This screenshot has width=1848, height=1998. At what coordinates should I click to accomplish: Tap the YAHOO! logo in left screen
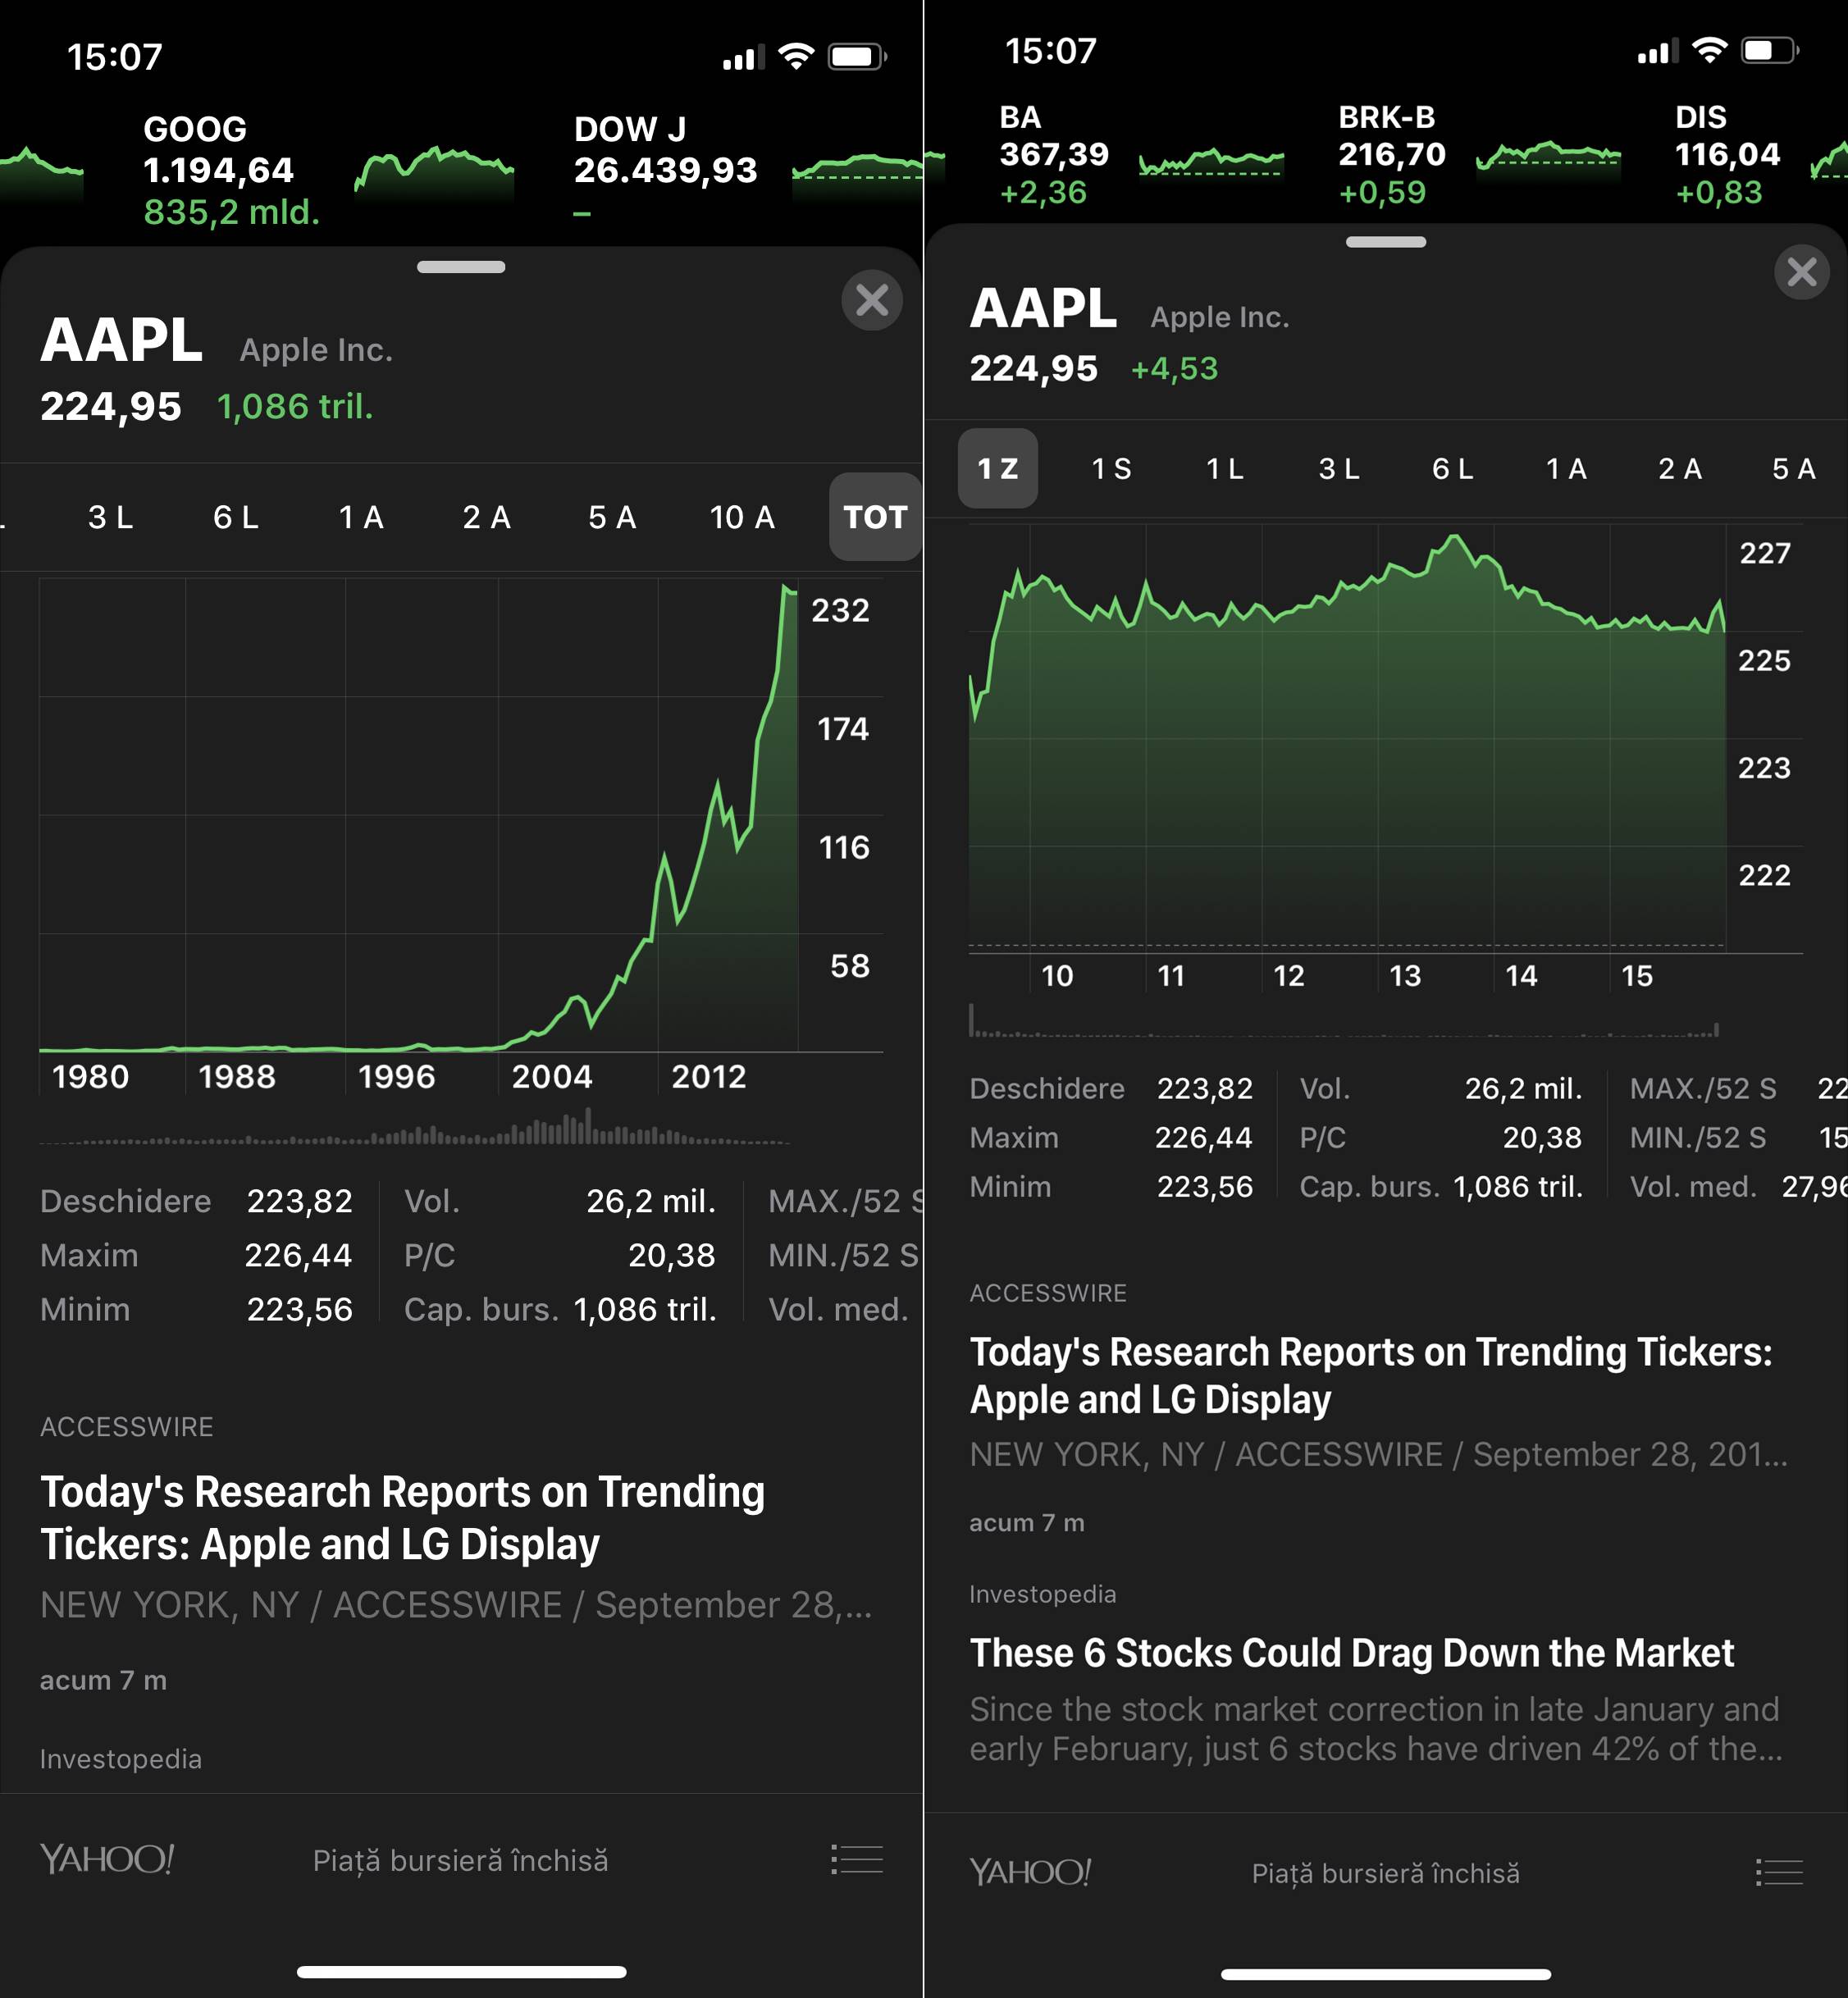click(x=107, y=1859)
